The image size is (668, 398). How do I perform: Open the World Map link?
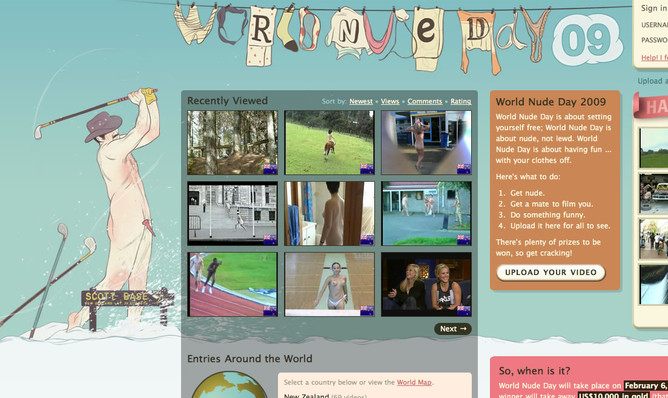click(x=414, y=382)
